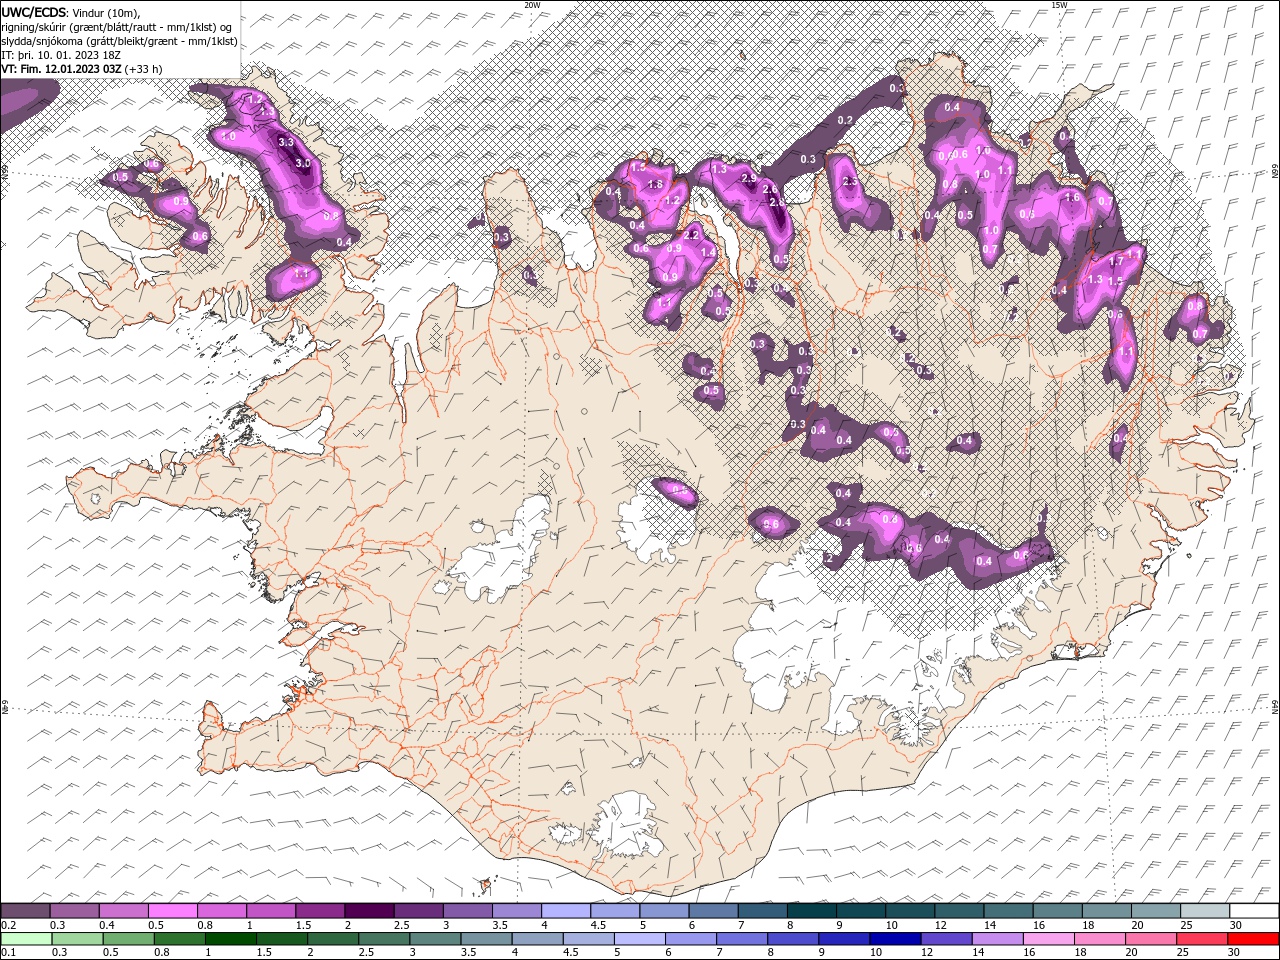Click the '0.1' label under lower legend

[8, 953]
